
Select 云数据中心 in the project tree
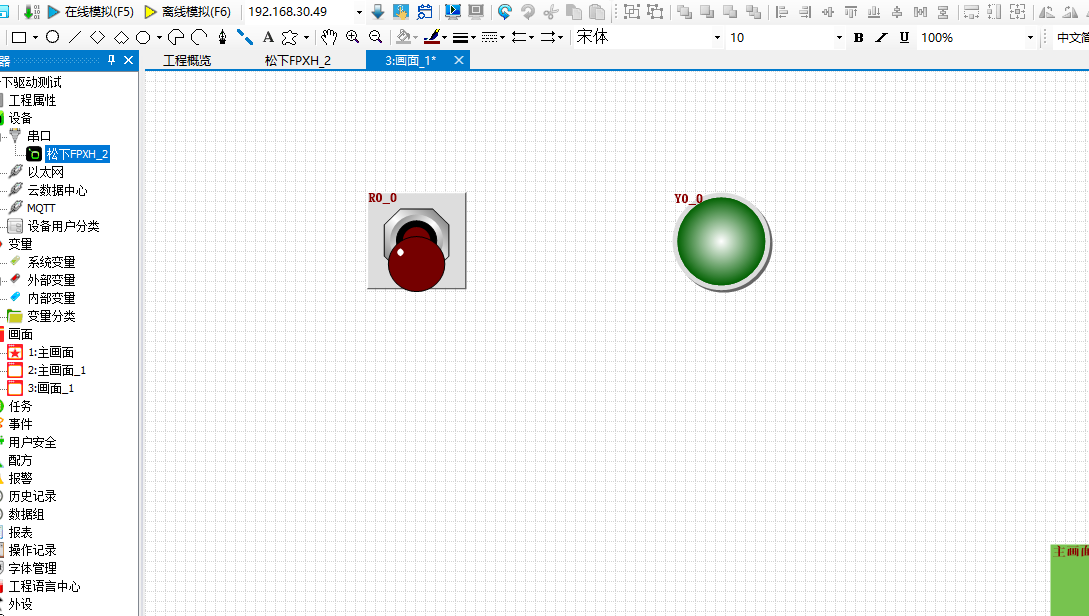[x=58, y=190]
